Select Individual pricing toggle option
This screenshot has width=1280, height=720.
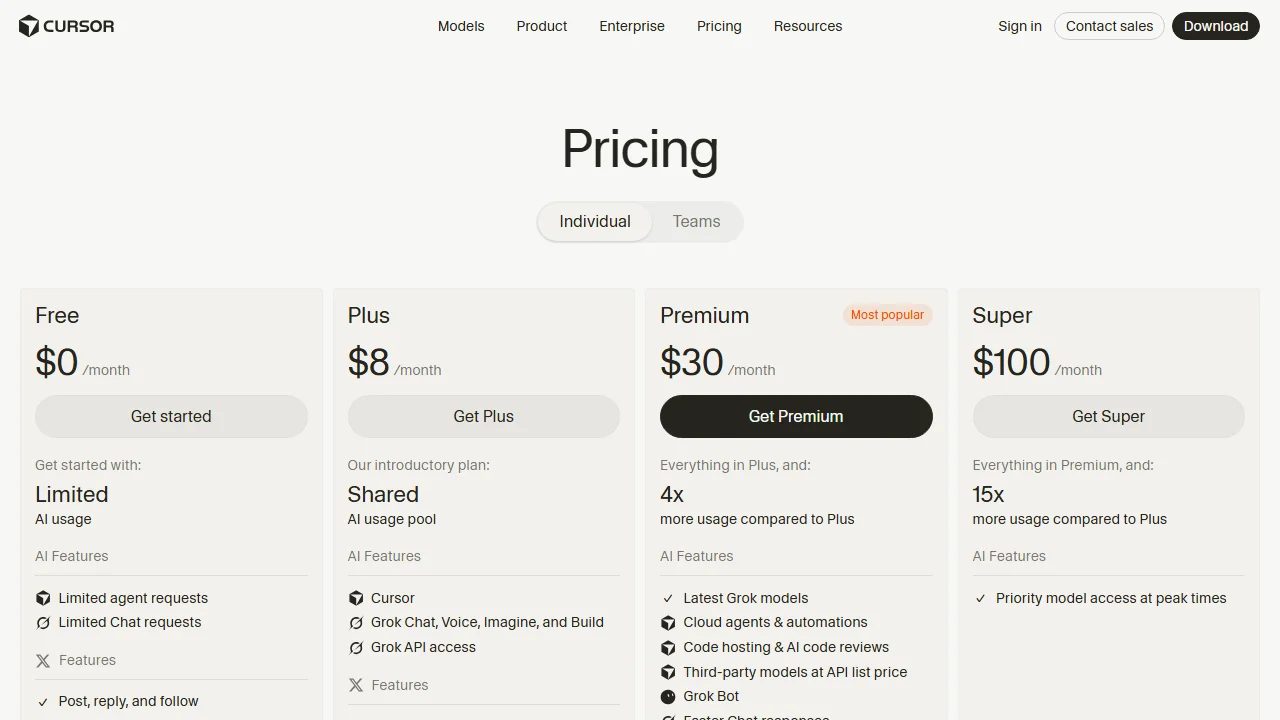[x=595, y=222]
